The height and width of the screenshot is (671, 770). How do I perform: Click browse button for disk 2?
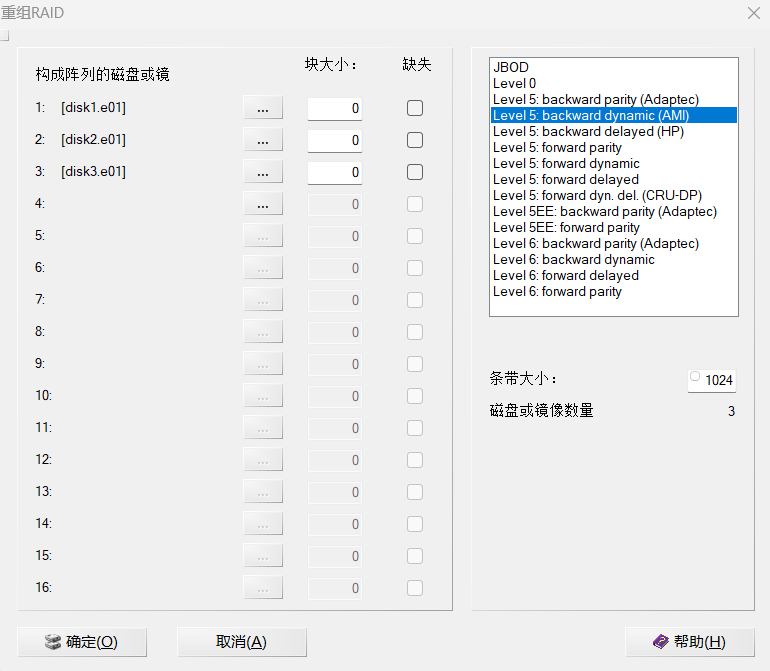[x=263, y=140]
